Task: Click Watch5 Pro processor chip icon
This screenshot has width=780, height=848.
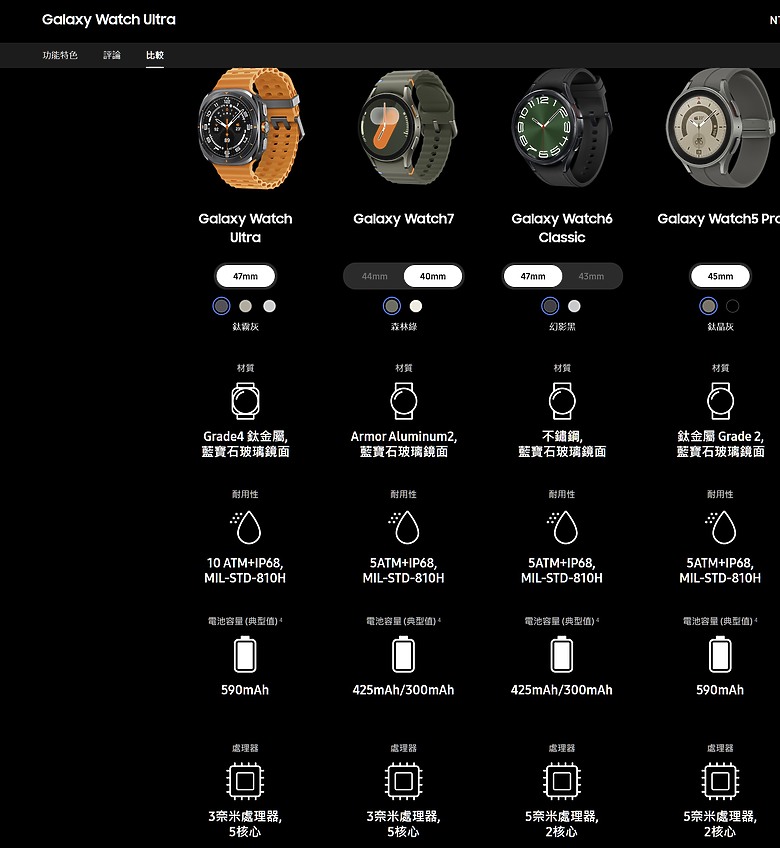Action: click(x=720, y=781)
